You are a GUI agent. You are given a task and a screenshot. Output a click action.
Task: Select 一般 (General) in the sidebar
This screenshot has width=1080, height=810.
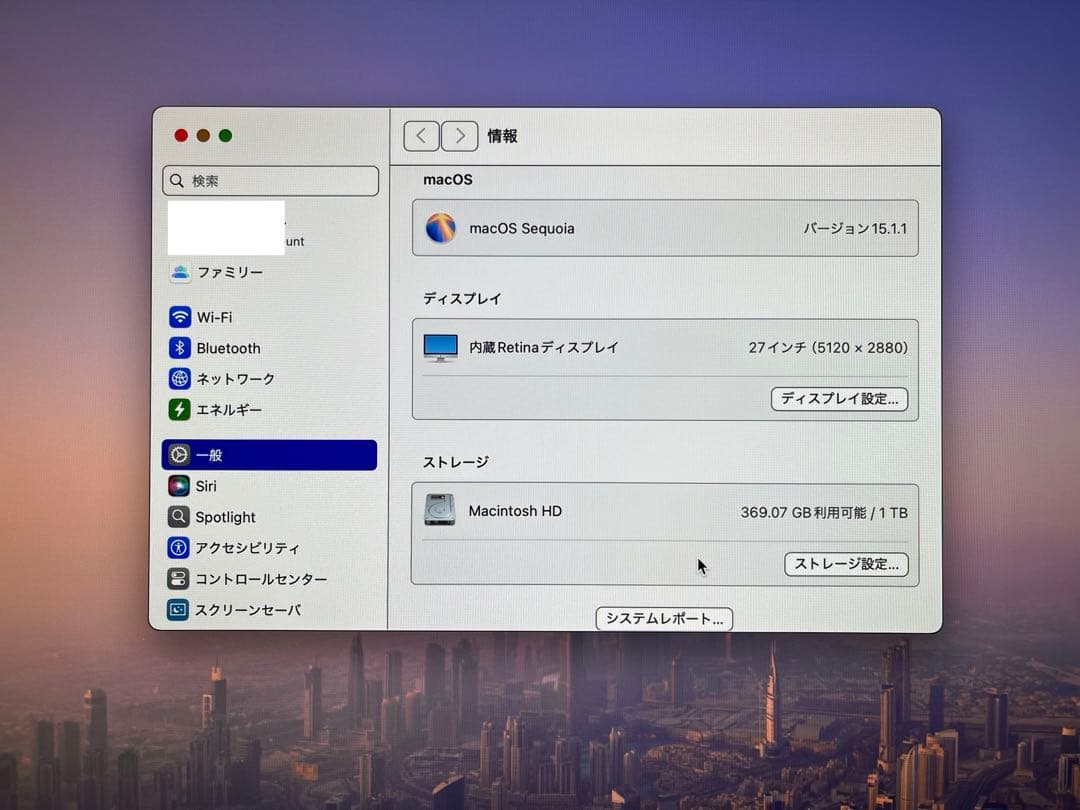[x=210, y=454]
